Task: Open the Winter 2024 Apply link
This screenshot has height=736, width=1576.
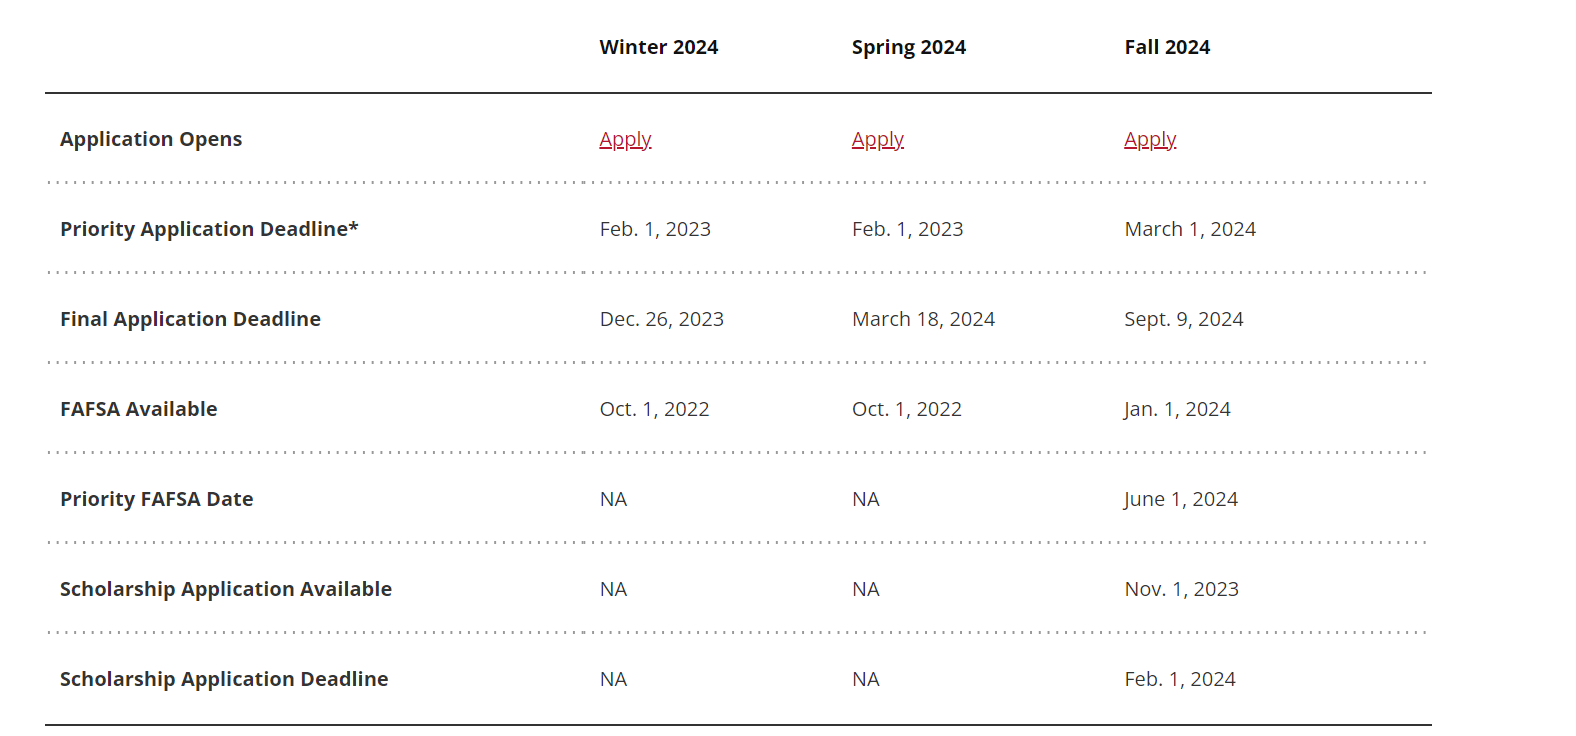Action: pyautogui.click(x=625, y=140)
